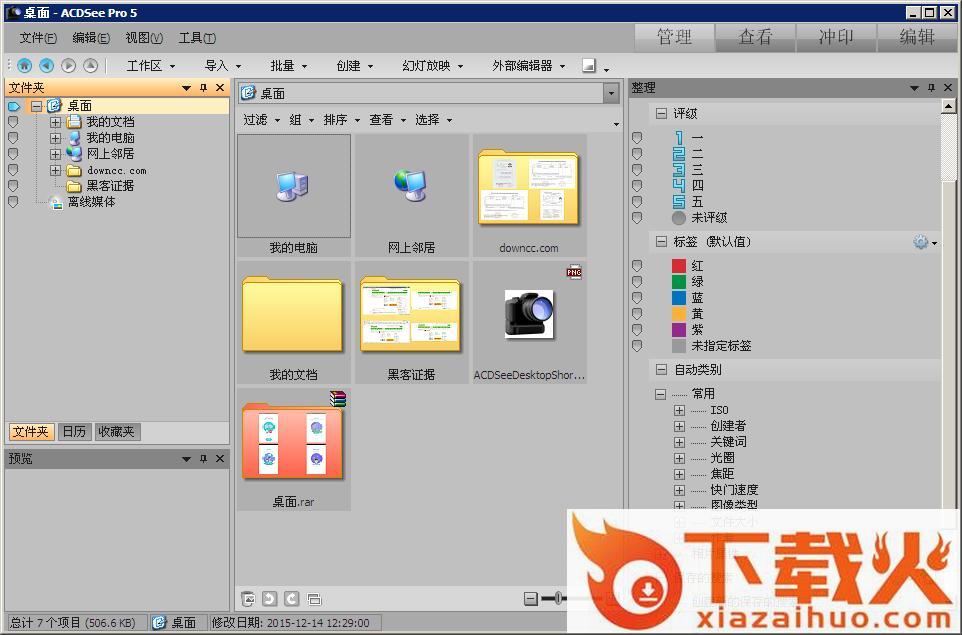The width and height of the screenshot is (962, 635).
Task: Select rating 1 icon
Action: [x=679, y=137]
